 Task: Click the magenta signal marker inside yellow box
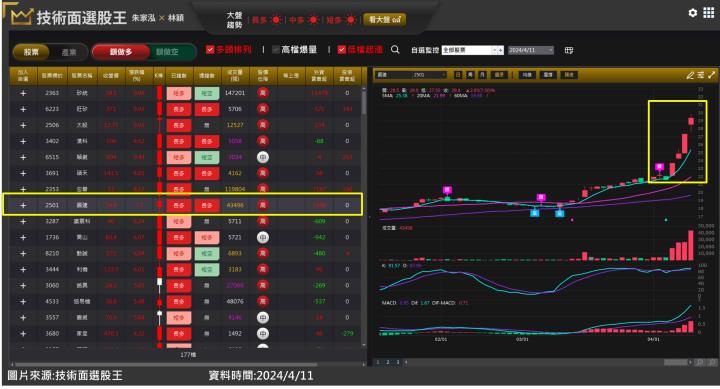coord(659,167)
